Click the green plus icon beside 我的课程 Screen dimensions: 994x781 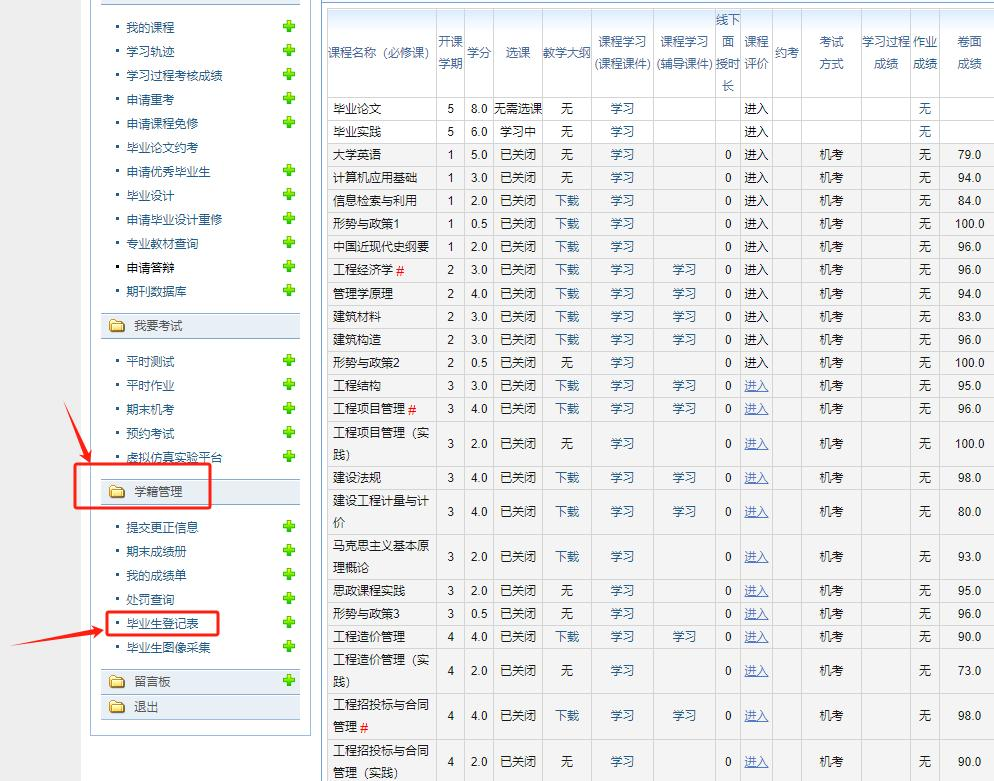(289, 27)
